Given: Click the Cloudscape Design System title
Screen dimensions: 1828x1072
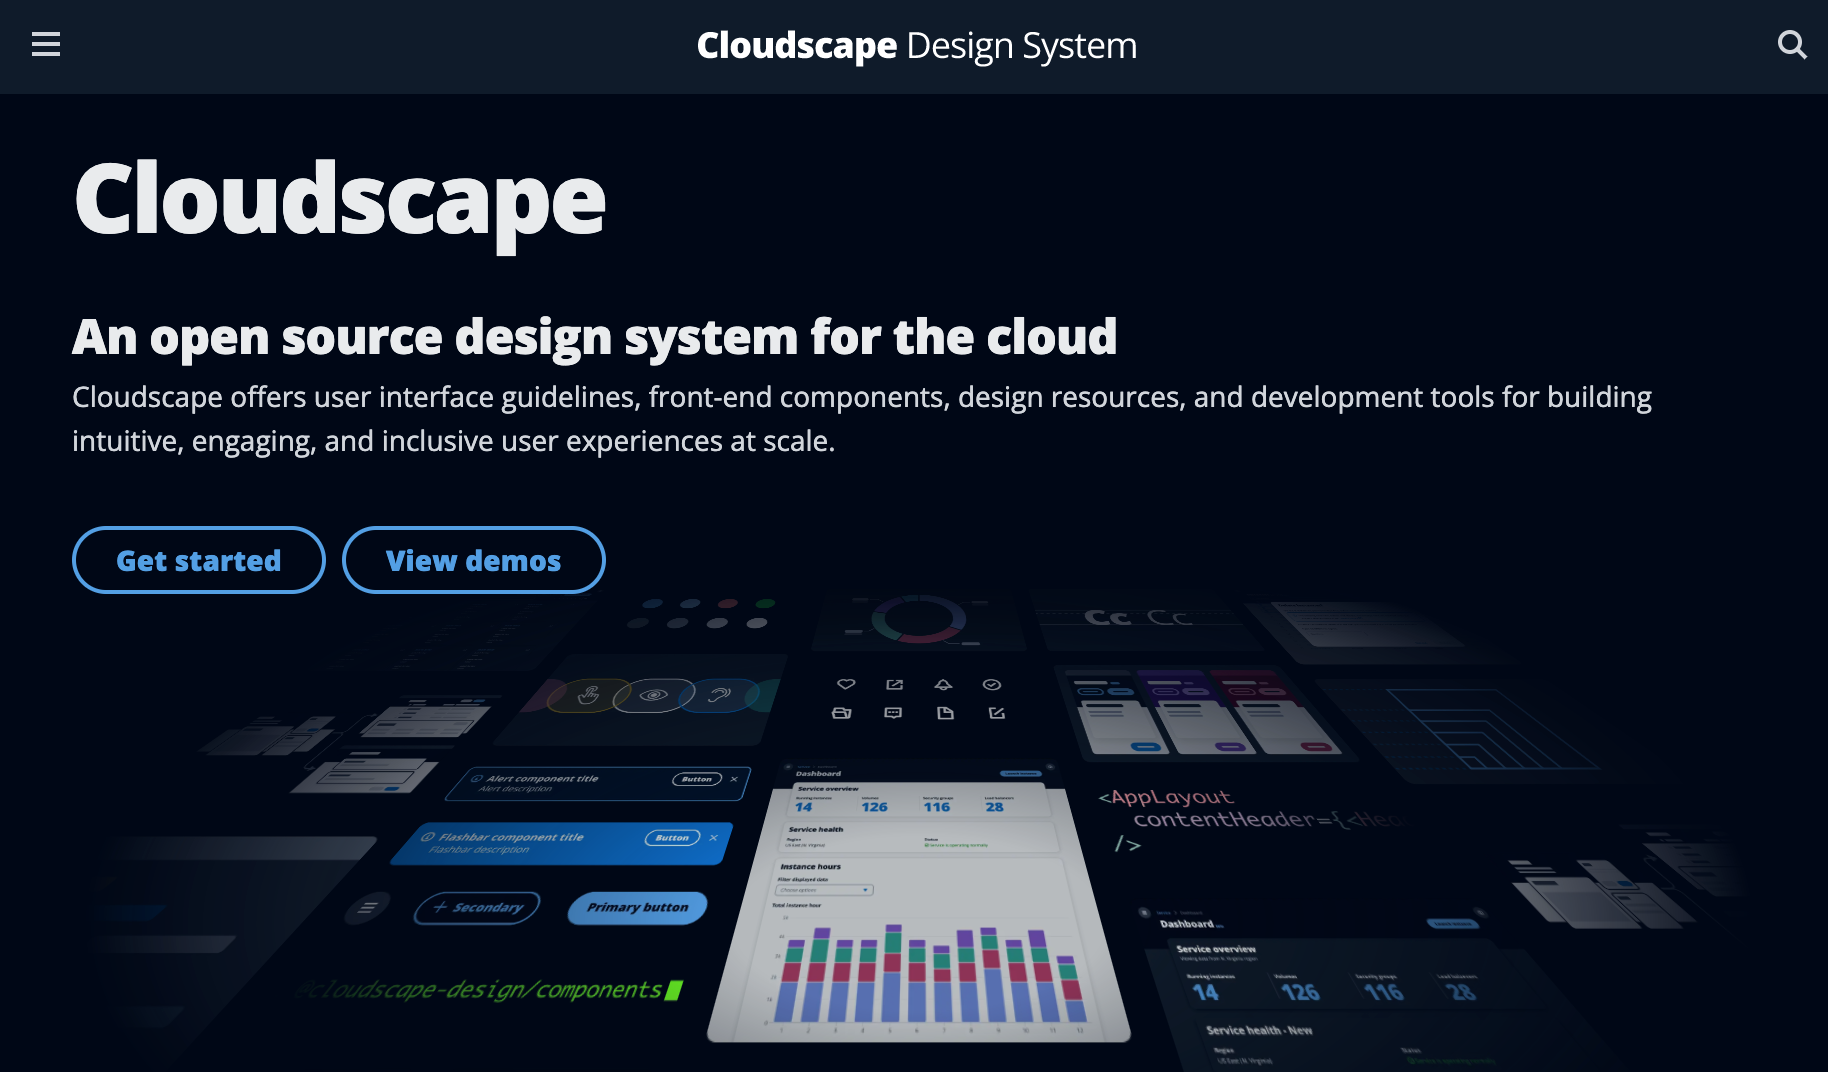Looking at the screenshot, I should tap(917, 45).
